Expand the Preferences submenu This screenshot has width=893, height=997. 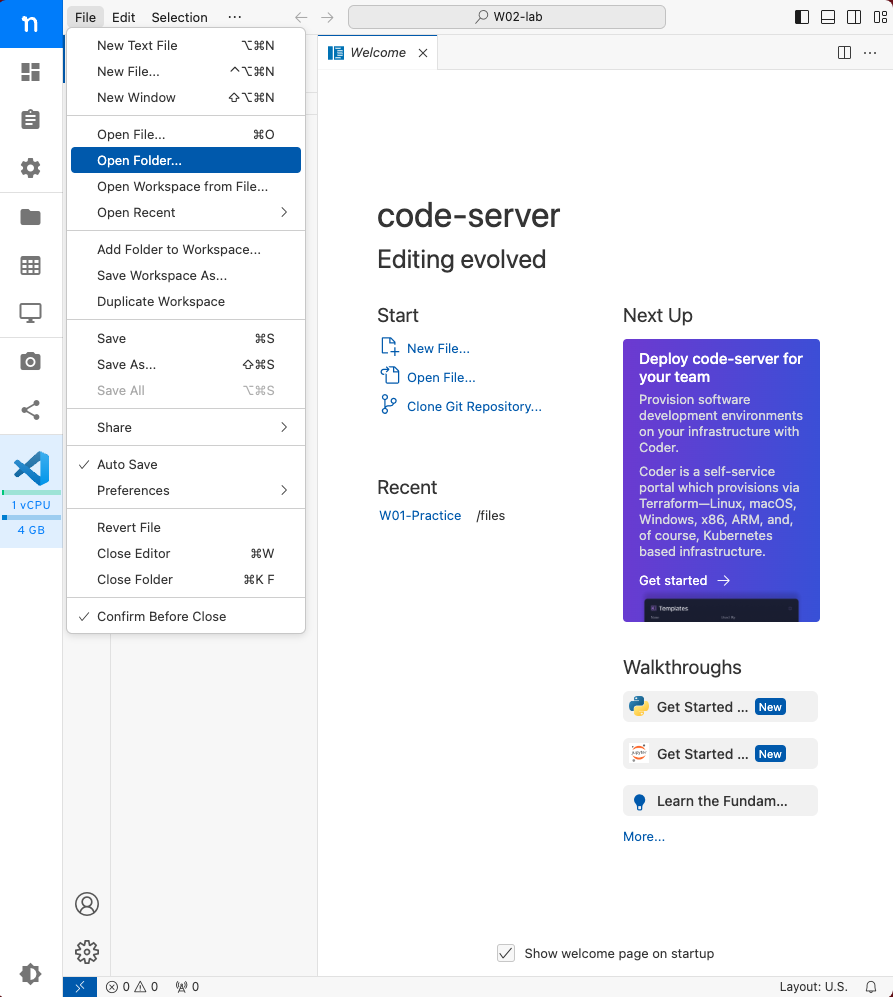186,491
